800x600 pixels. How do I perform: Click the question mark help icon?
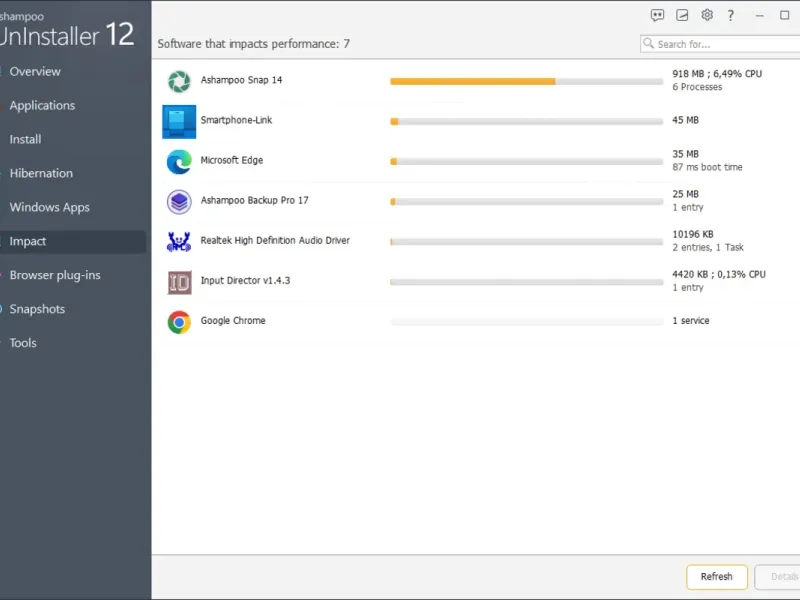pos(731,15)
